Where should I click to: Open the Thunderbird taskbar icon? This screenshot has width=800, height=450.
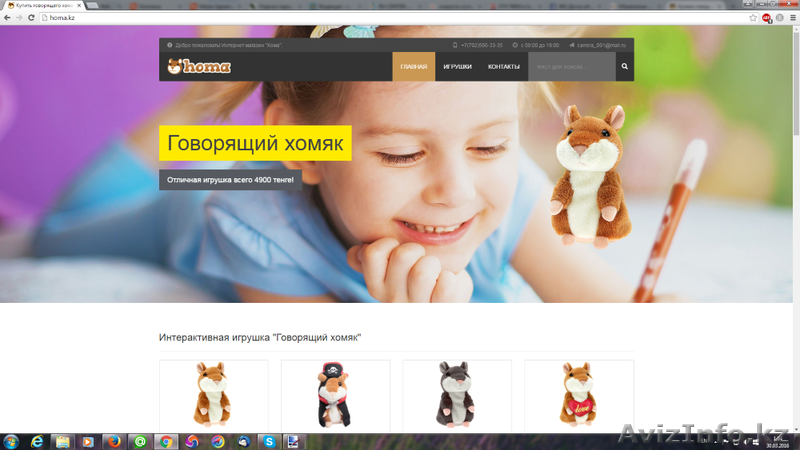click(244, 442)
